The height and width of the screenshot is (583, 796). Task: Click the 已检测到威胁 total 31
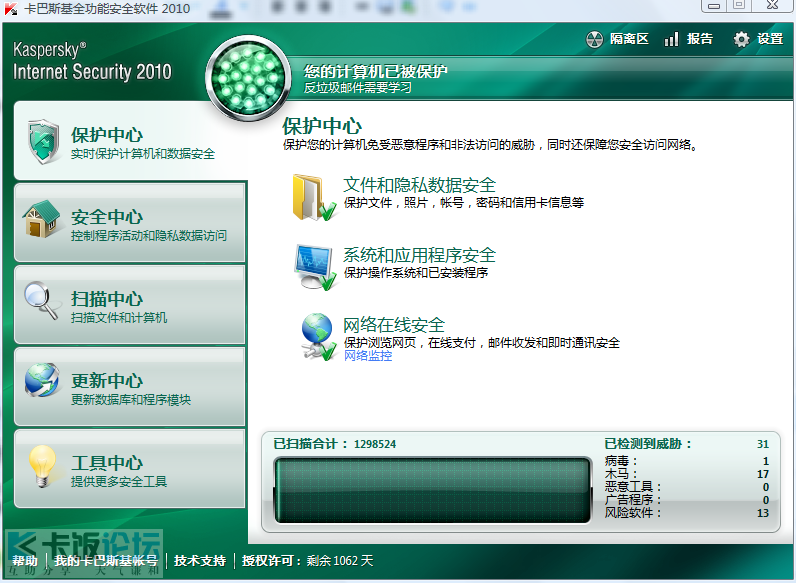pyautogui.click(x=762, y=444)
